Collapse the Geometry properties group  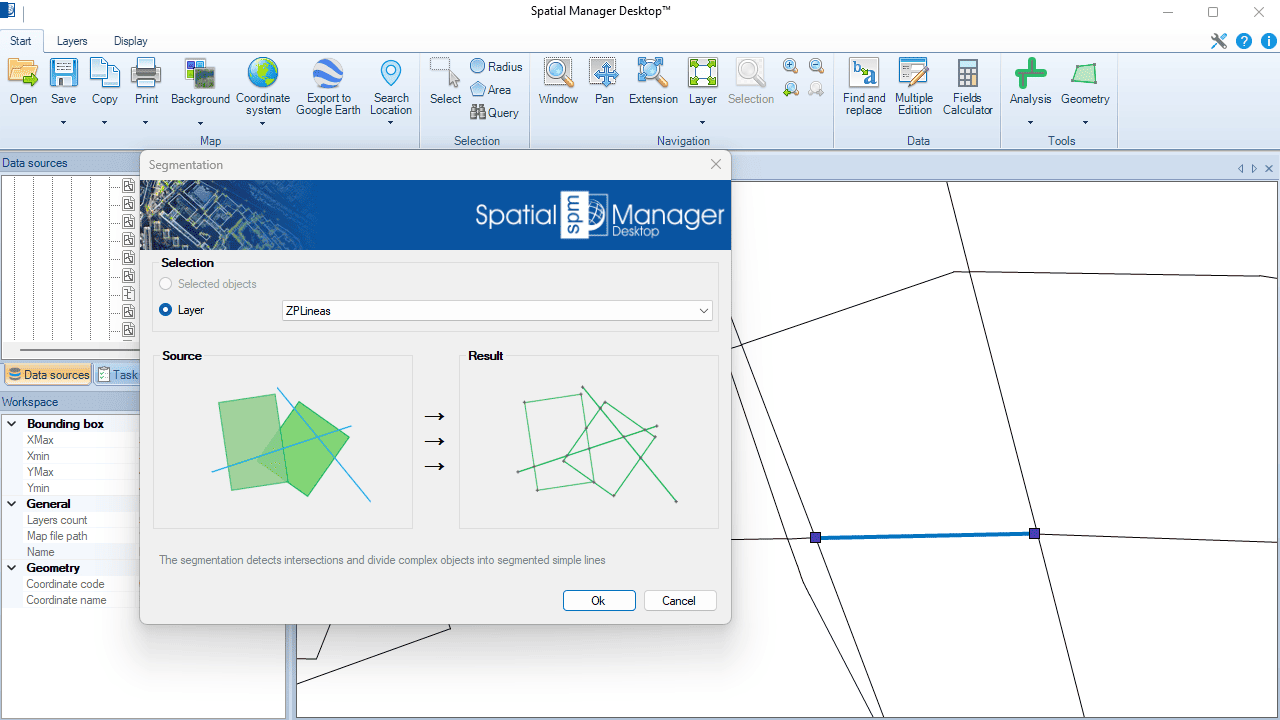click(x=12, y=568)
